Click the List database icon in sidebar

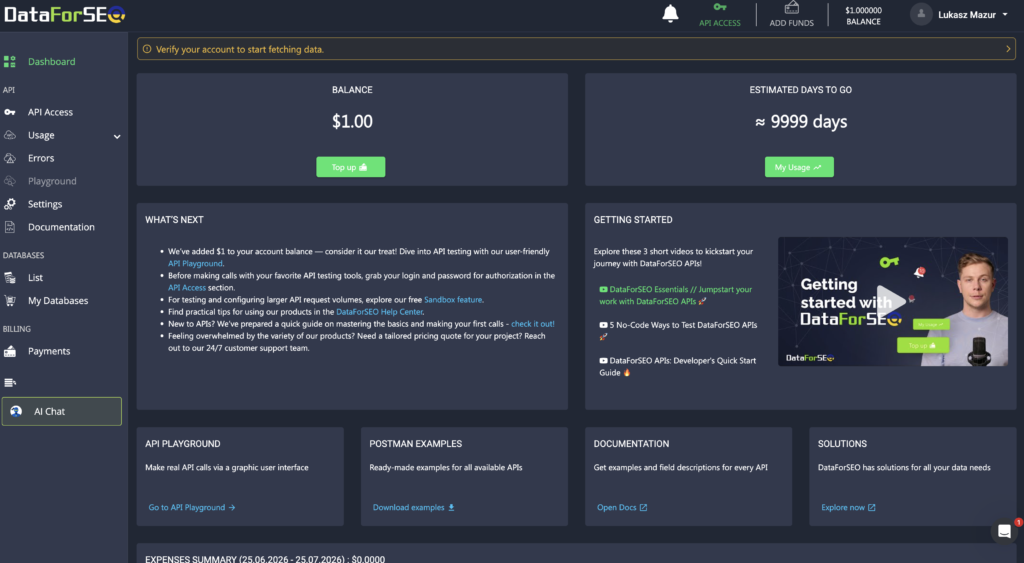tap(10, 278)
